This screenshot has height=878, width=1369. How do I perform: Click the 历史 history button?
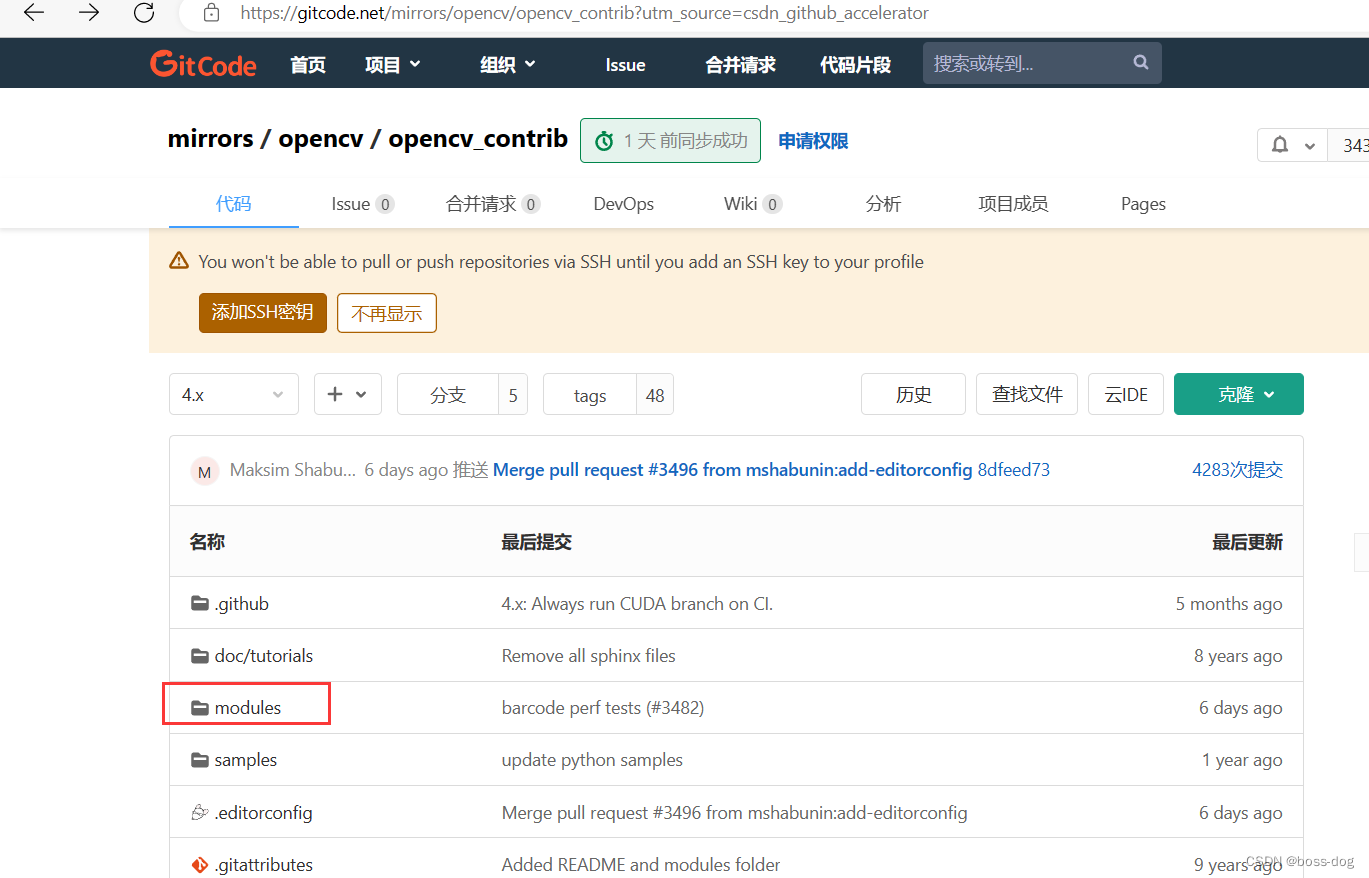(913, 394)
